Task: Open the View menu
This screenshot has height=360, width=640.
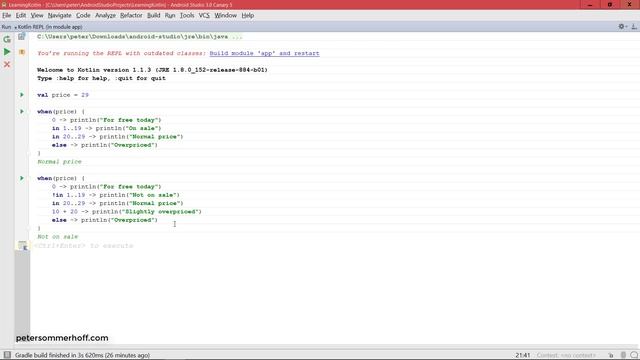Action: tap(37, 15)
